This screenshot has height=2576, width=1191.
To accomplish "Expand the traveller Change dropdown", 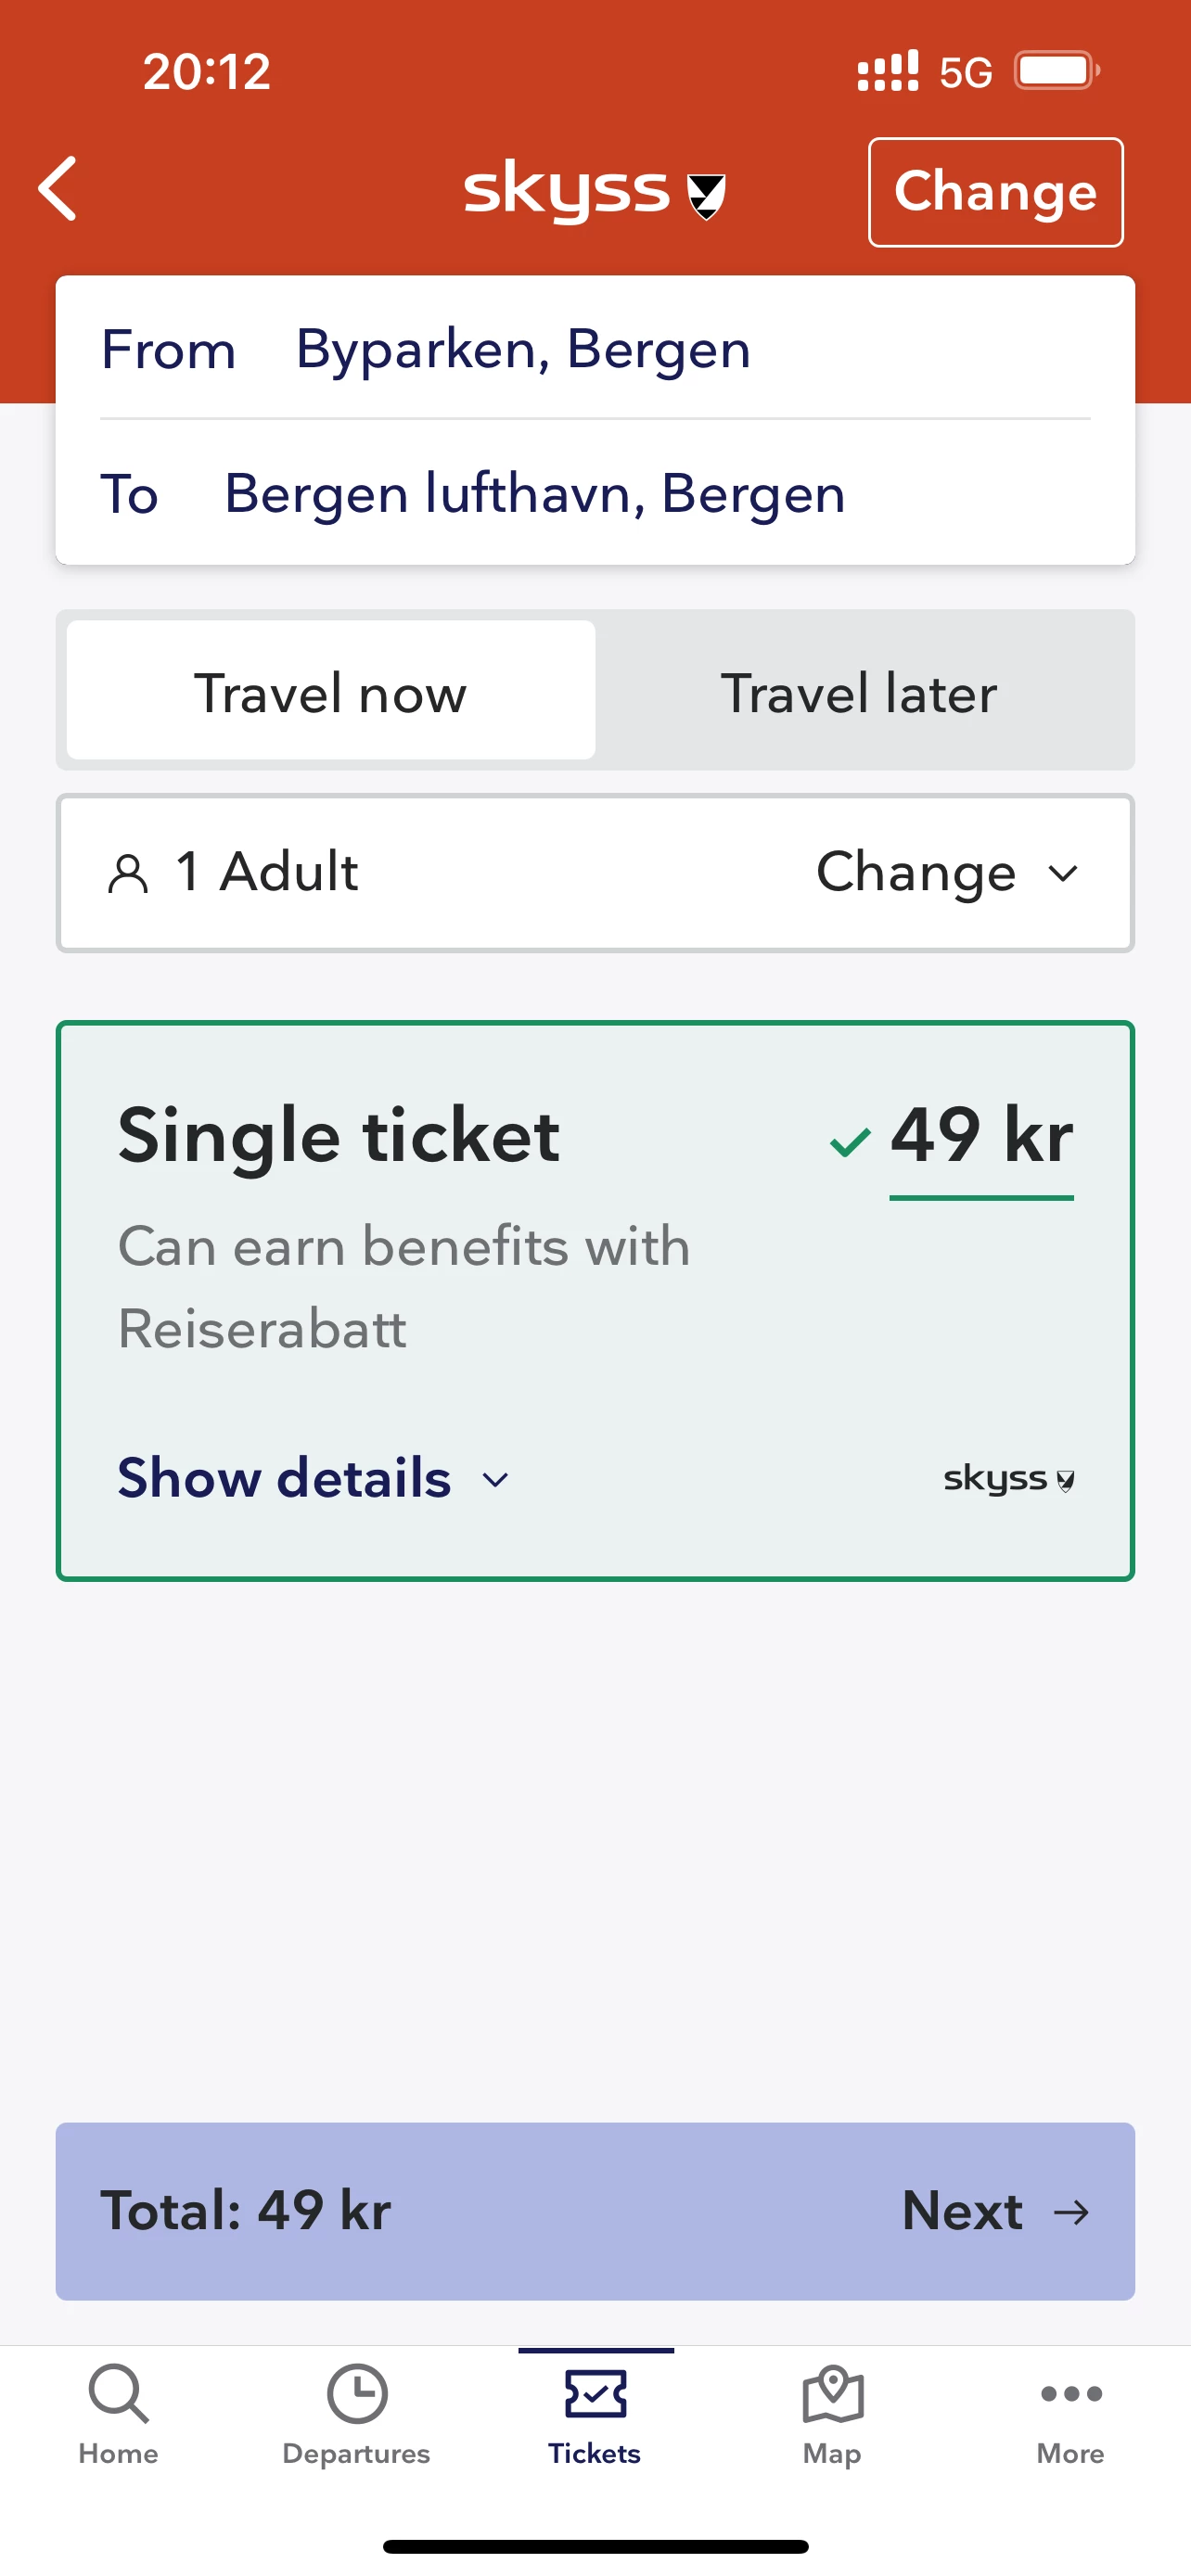I will [946, 873].
